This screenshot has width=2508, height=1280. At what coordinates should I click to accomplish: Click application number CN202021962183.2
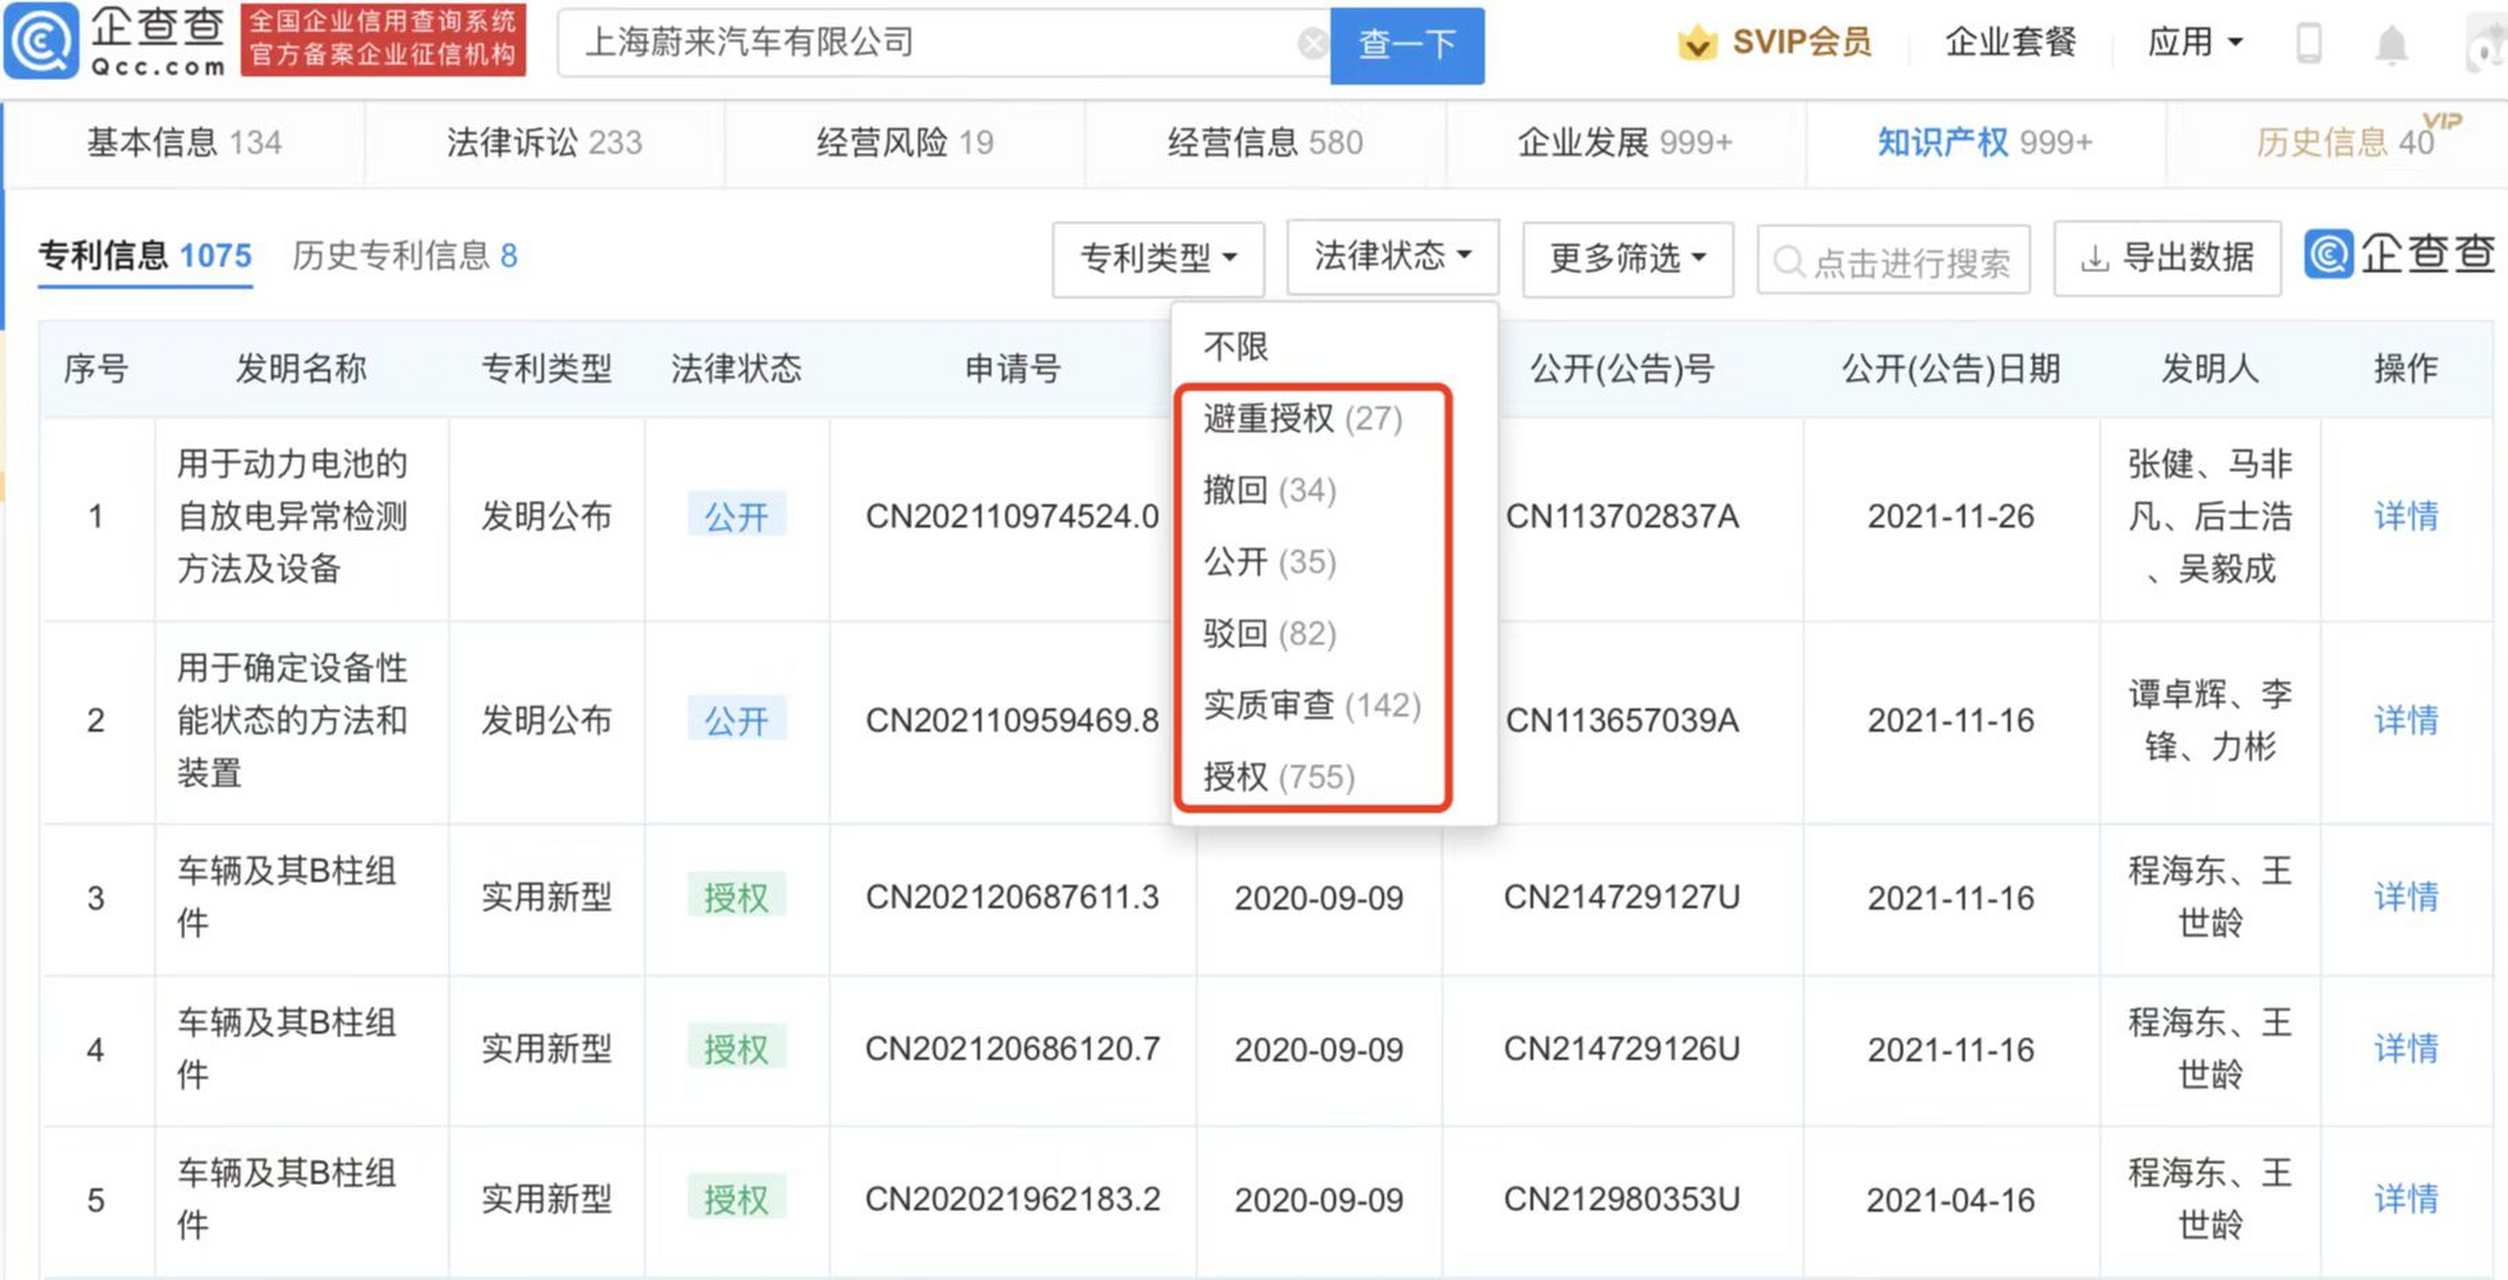[x=1012, y=1200]
